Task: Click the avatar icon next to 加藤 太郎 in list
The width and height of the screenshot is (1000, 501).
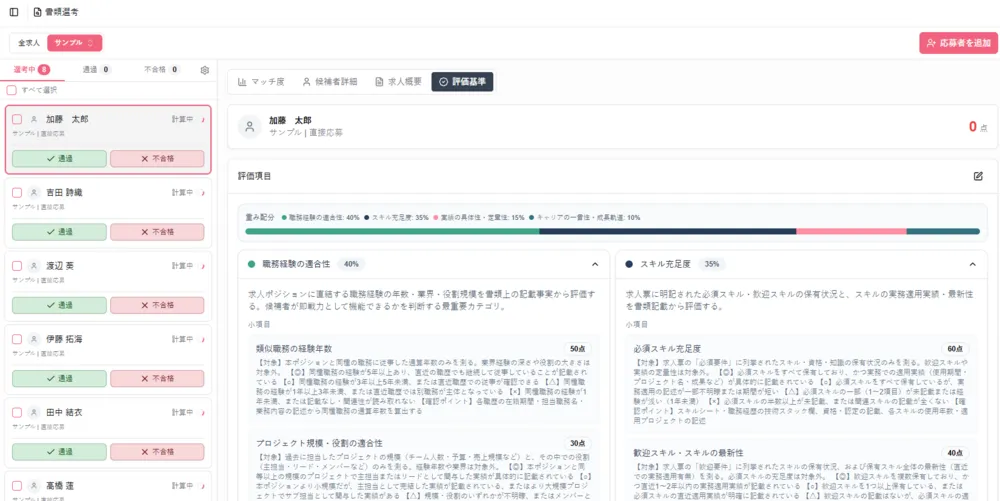Action: pos(34,119)
